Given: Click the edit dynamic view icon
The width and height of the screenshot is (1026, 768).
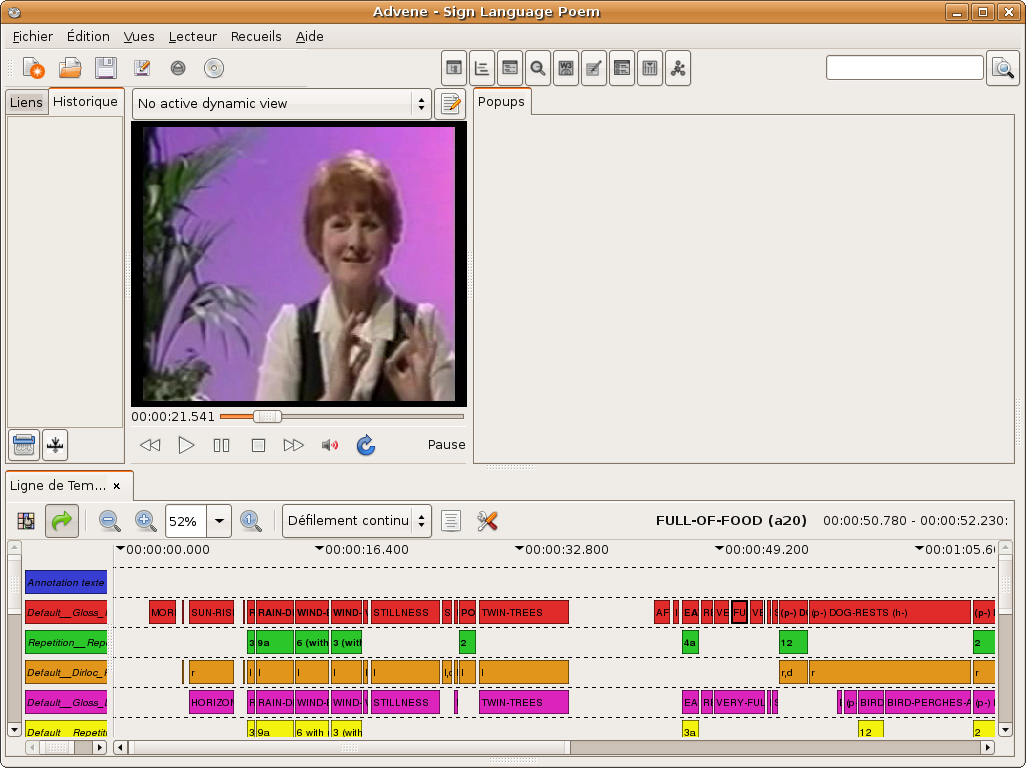Looking at the screenshot, I should [x=450, y=103].
